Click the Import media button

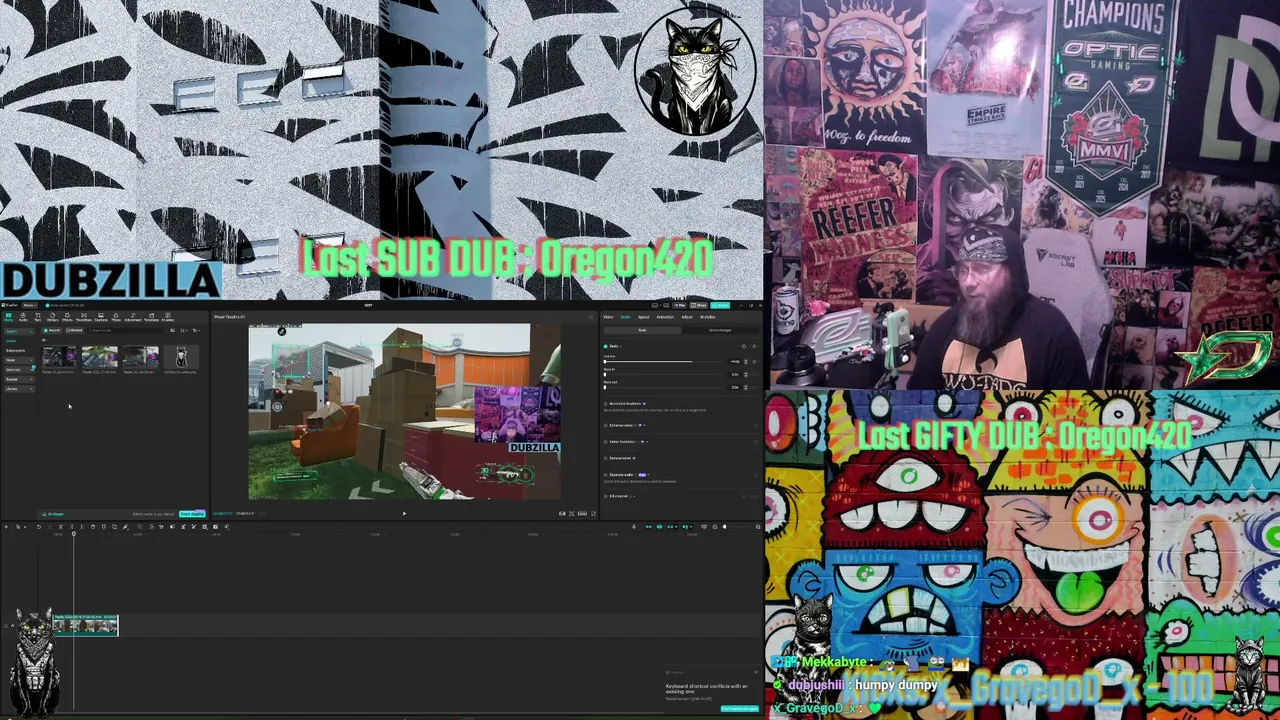(53, 330)
